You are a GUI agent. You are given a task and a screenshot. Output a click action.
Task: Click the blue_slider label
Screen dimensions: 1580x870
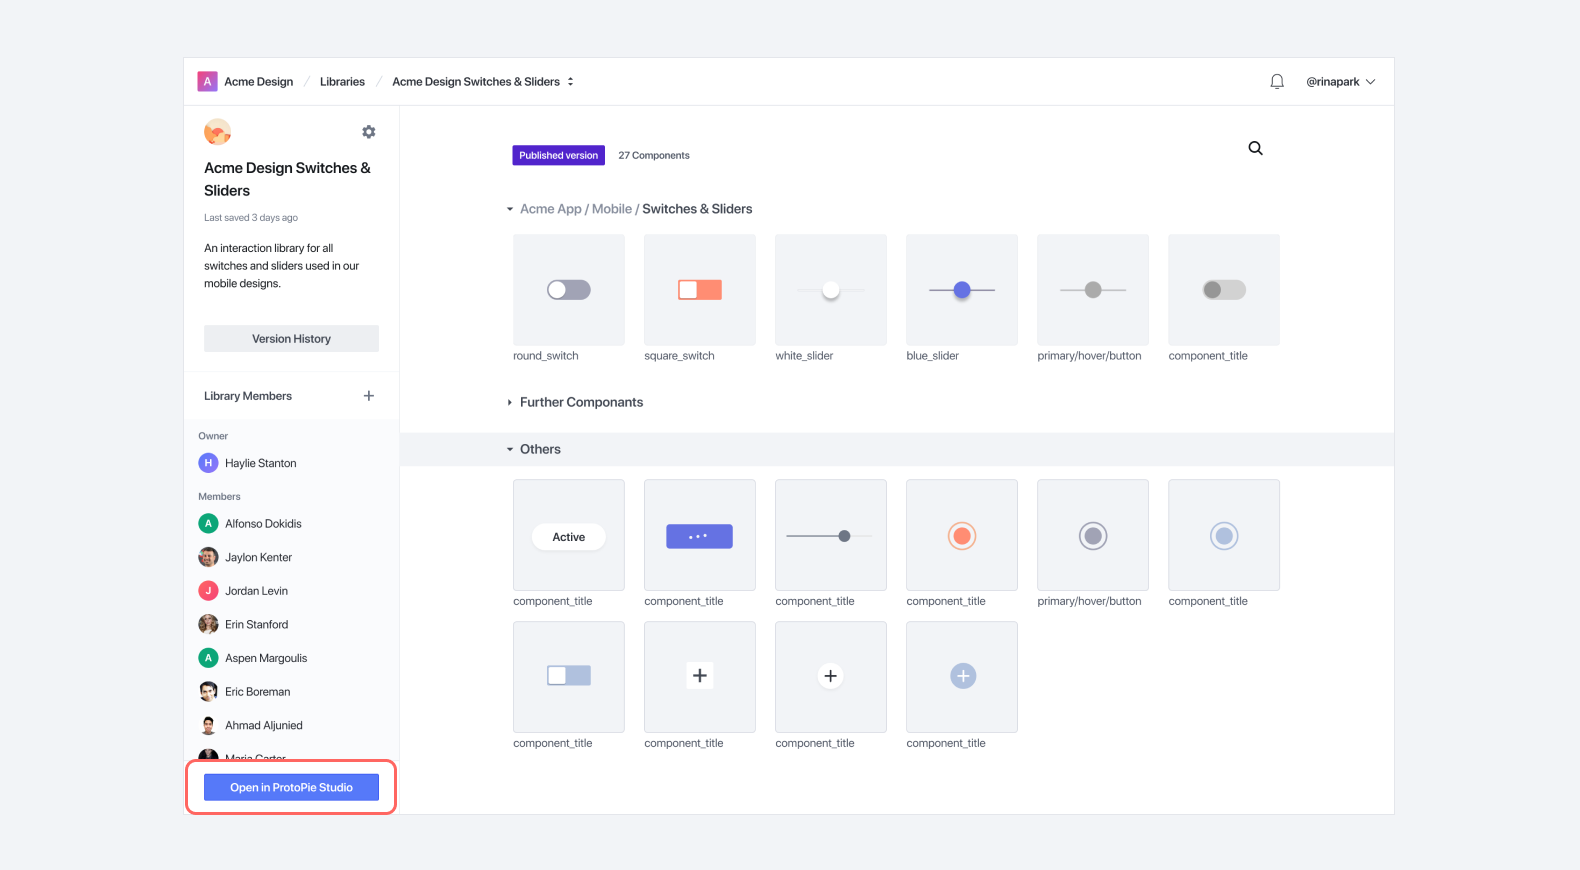coord(932,356)
